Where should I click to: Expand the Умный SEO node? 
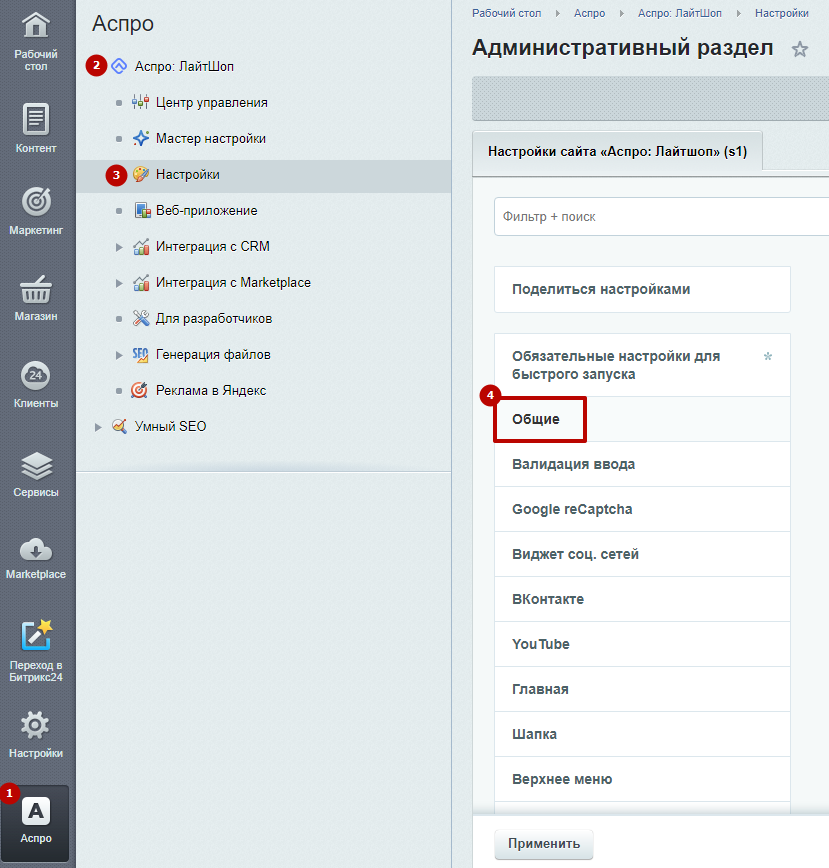[98, 427]
